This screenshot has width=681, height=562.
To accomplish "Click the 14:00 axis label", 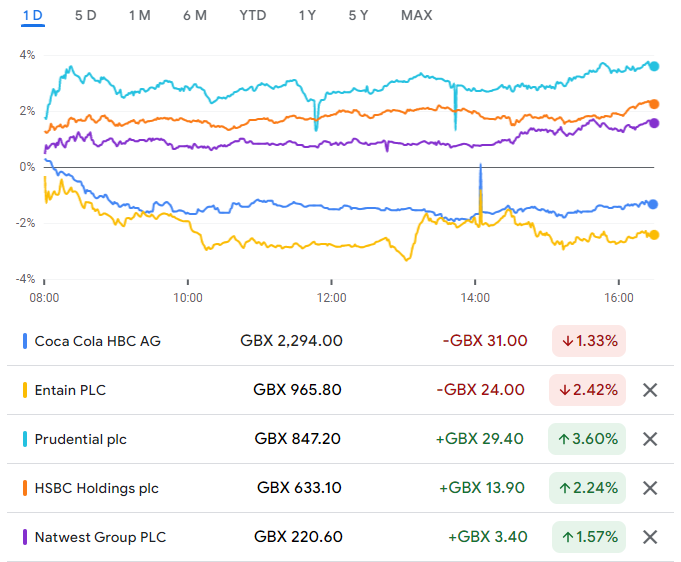I will (x=475, y=298).
